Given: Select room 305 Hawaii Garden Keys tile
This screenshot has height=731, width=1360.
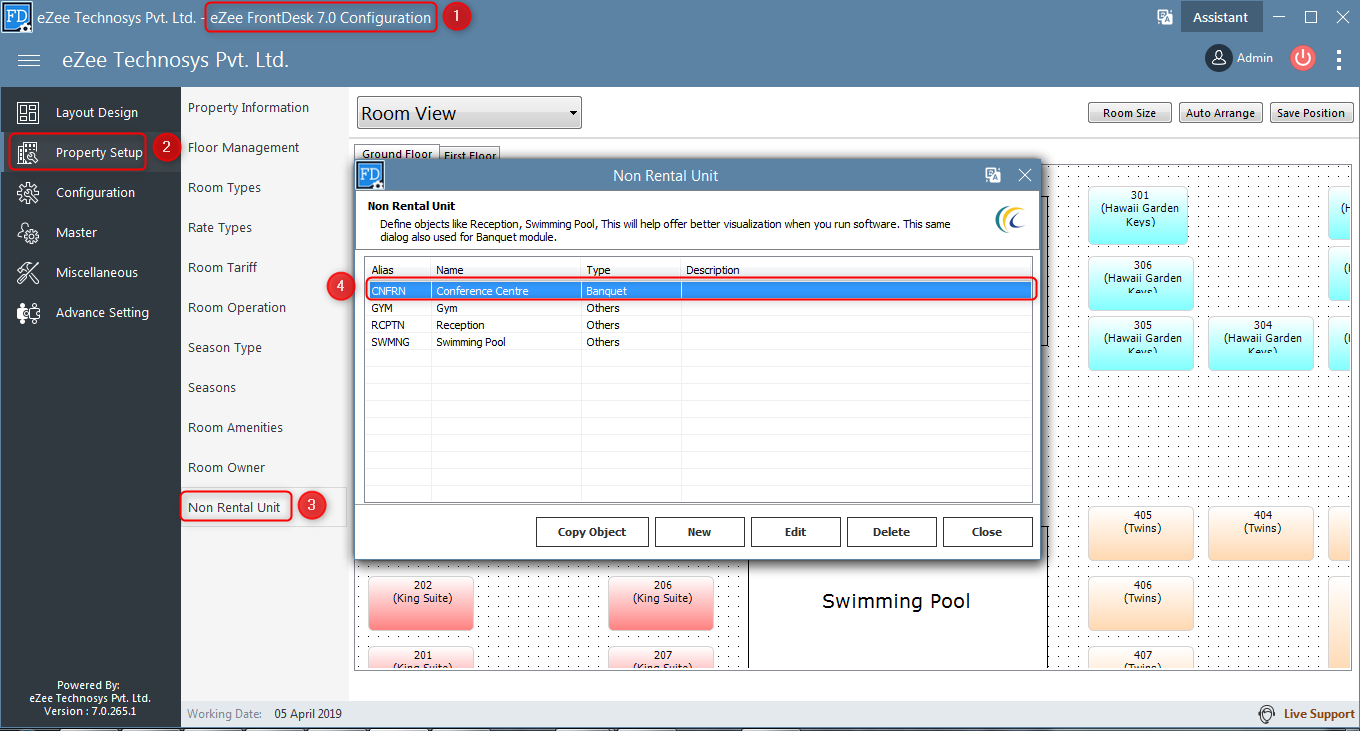Looking at the screenshot, I should (x=1141, y=344).
